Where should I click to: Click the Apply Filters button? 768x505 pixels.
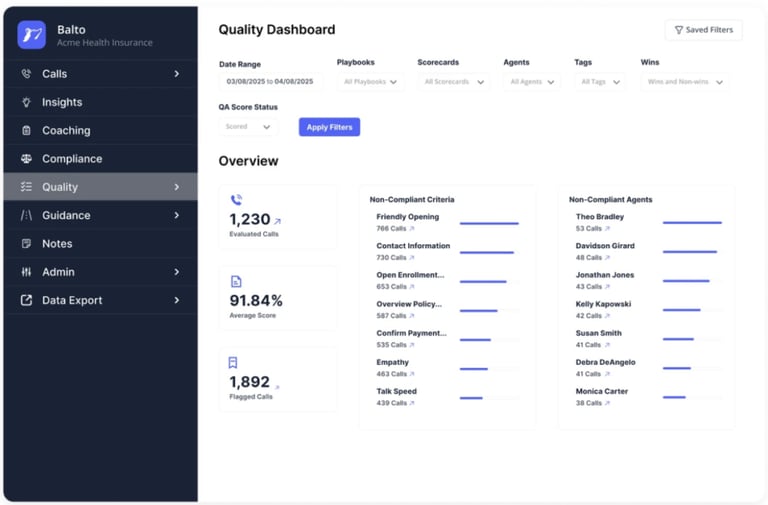pos(330,127)
